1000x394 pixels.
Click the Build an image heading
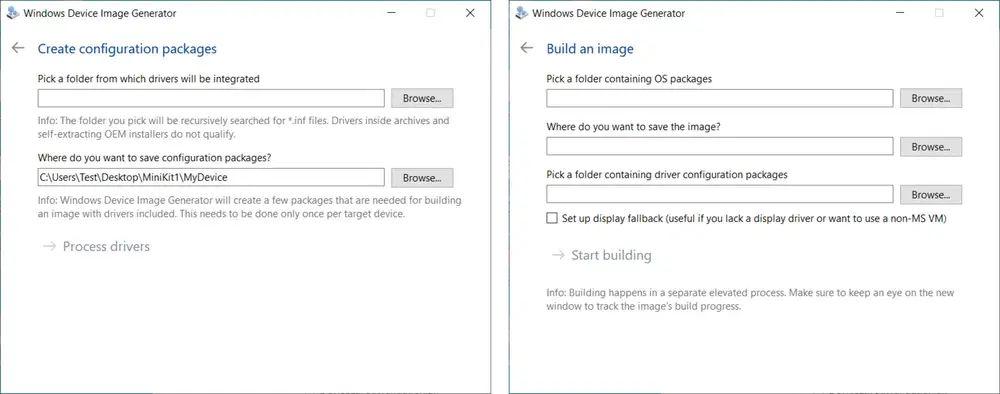point(590,49)
